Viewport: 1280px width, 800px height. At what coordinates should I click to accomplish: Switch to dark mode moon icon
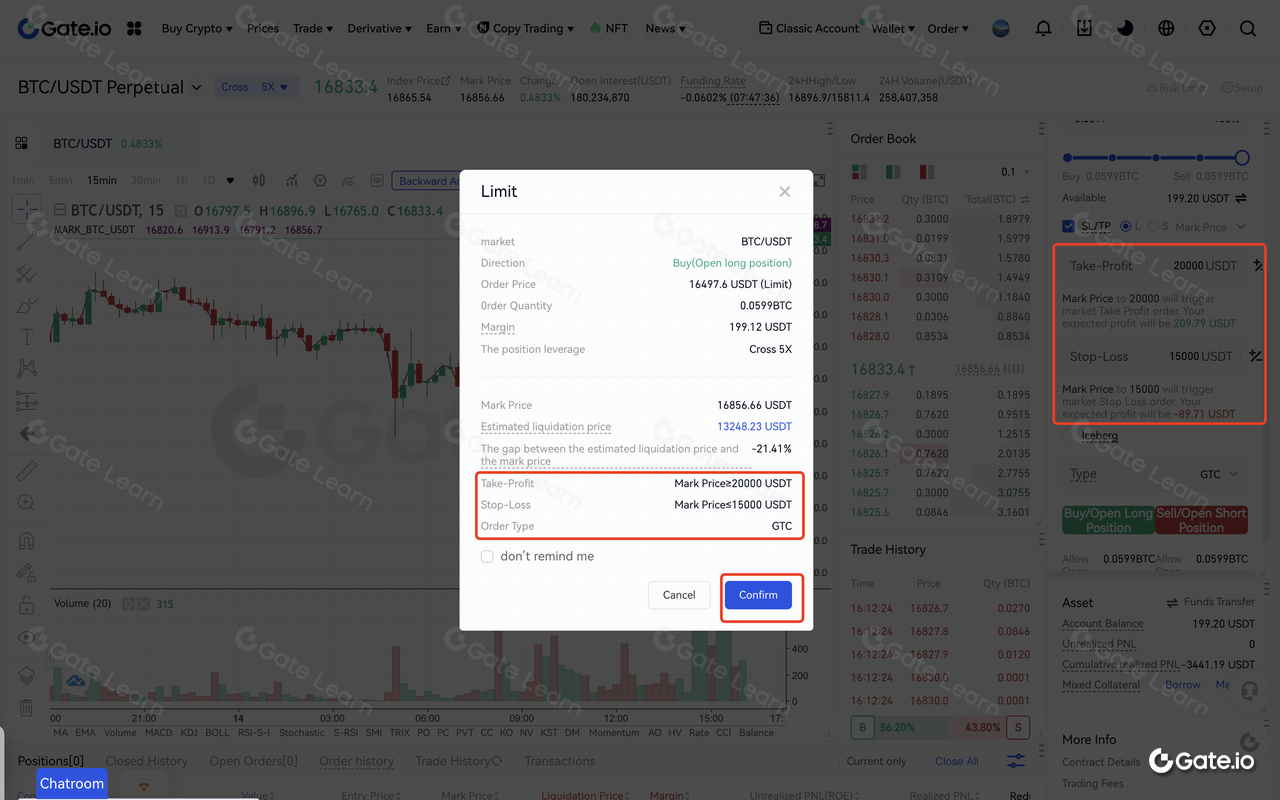(x=1125, y=28)
